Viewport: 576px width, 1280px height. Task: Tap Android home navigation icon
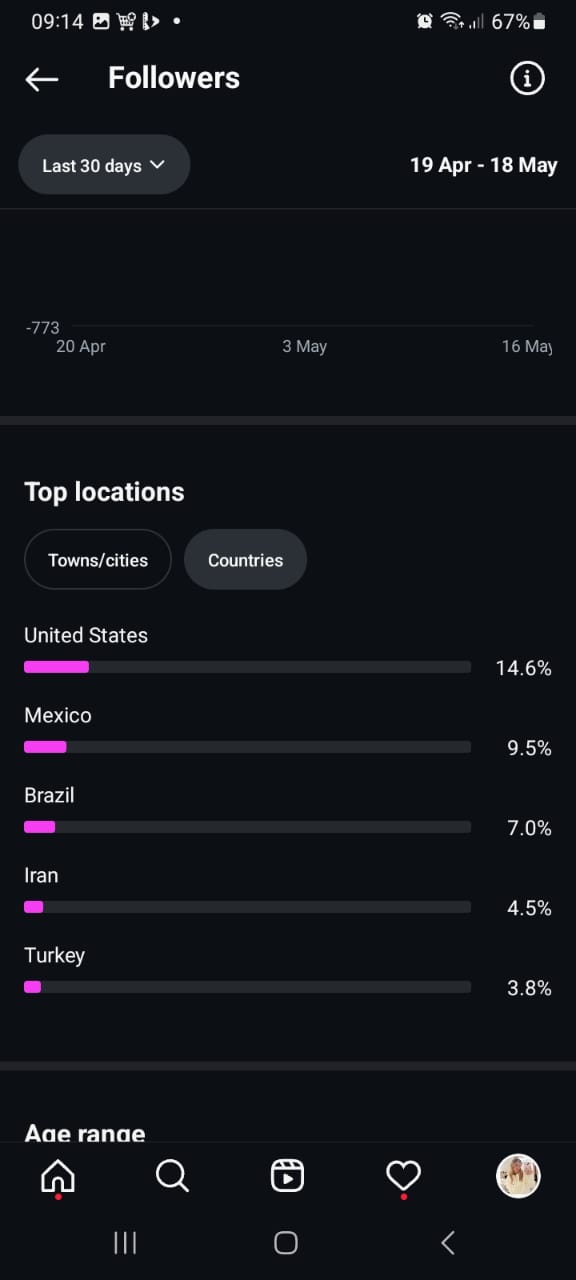[286, 1243]
